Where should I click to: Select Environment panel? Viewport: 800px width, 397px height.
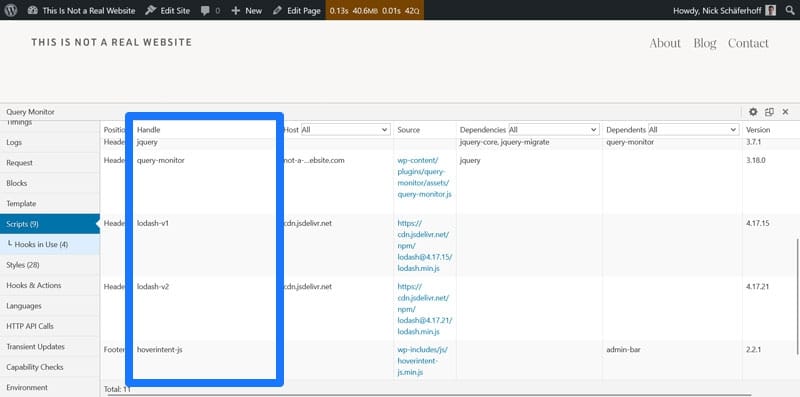50,387
